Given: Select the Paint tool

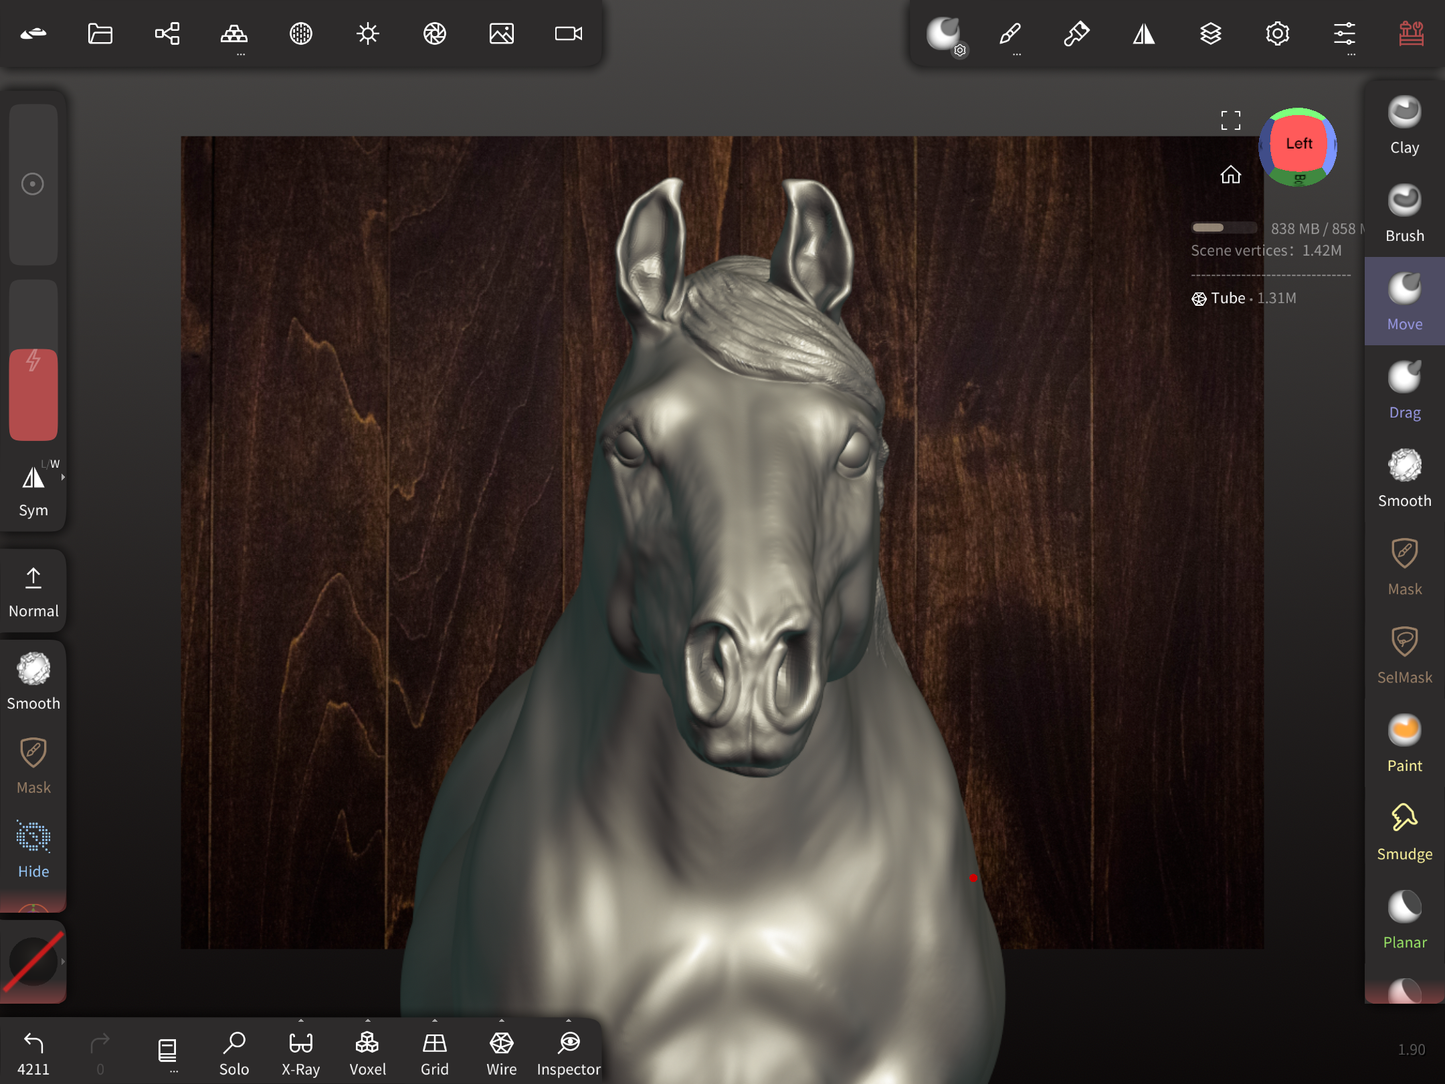Looking at the screenshot, I should click(1404, 743).
